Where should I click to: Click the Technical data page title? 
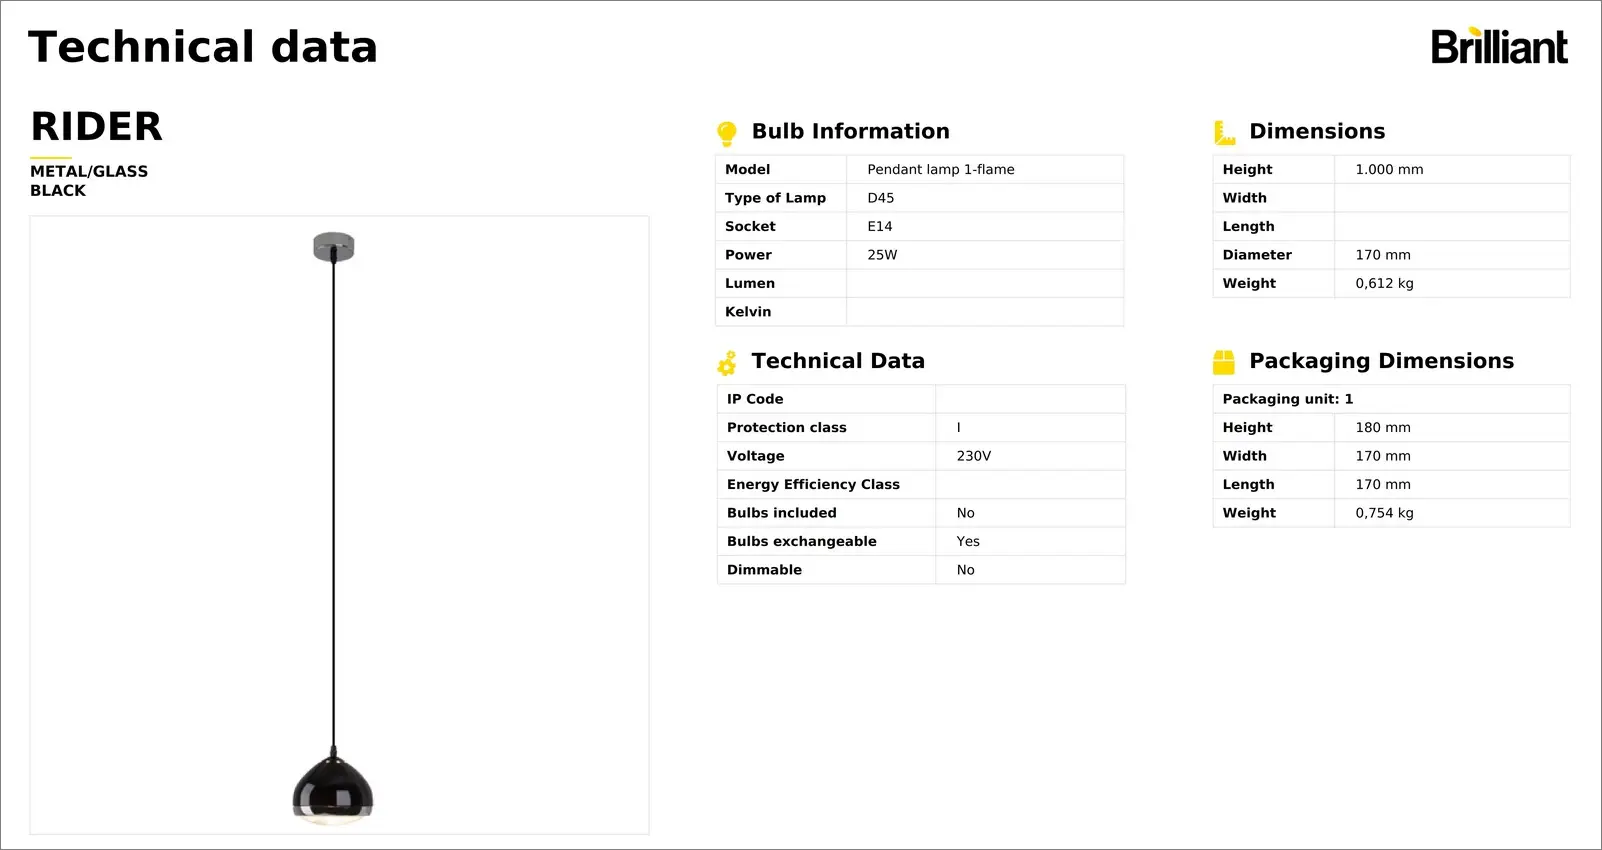pyautogui.click(x=203, y=47)
